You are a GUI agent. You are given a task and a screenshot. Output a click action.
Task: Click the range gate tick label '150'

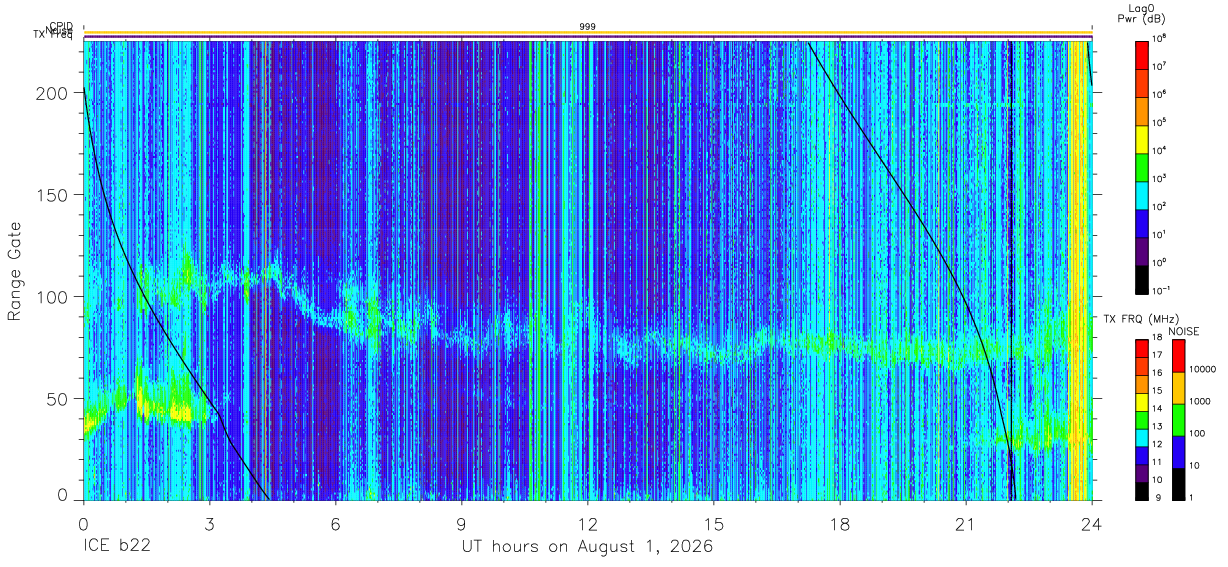(53, 195)
